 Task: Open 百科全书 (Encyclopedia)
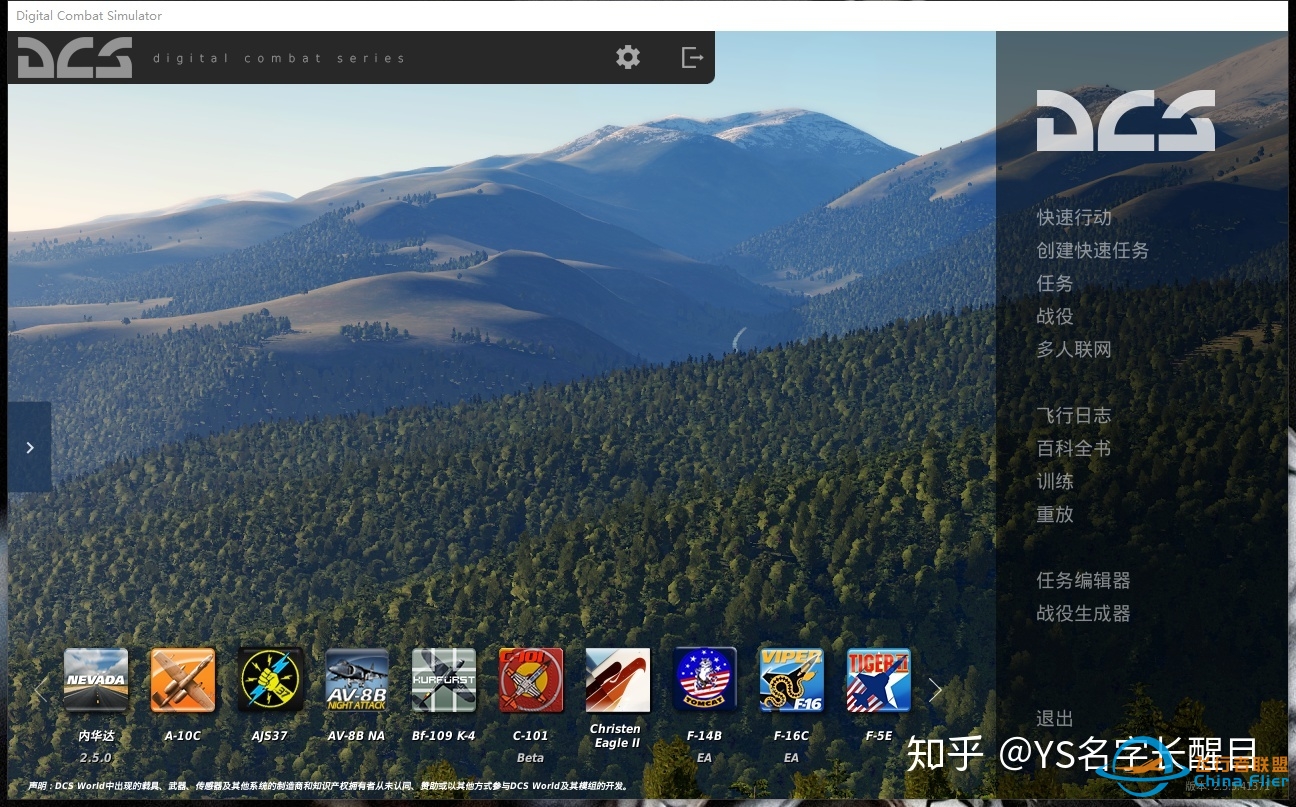(x=1074, y=448)
